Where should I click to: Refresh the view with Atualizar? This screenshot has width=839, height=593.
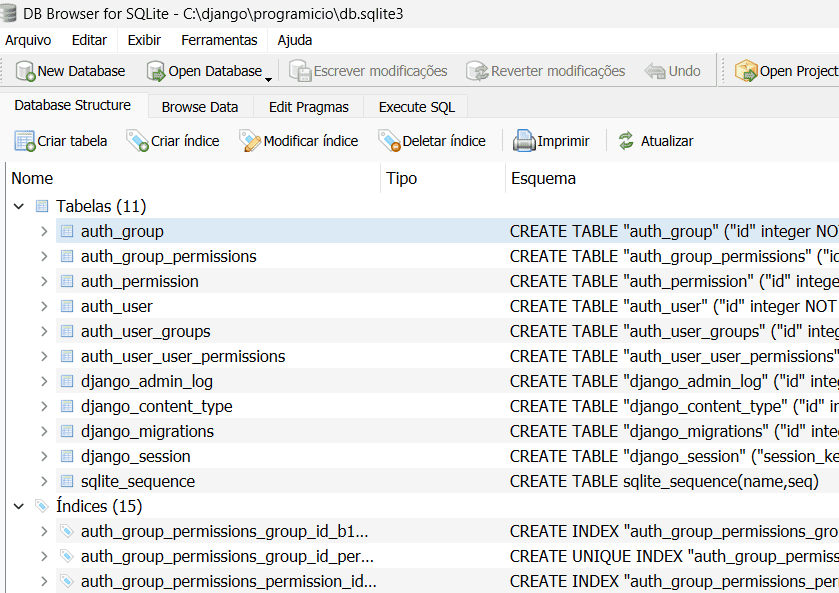[627, 141]
